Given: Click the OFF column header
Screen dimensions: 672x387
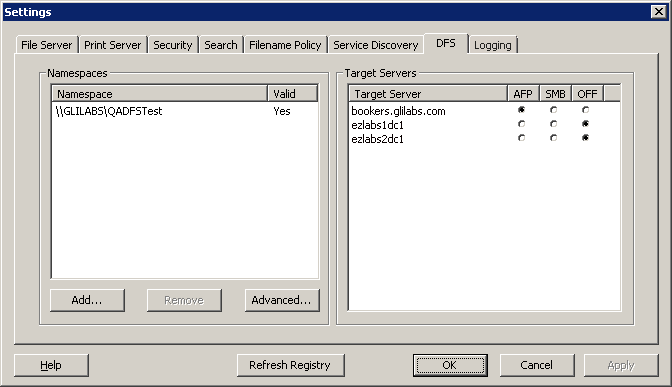Looking at the screenshot, I should pos(587,93).
